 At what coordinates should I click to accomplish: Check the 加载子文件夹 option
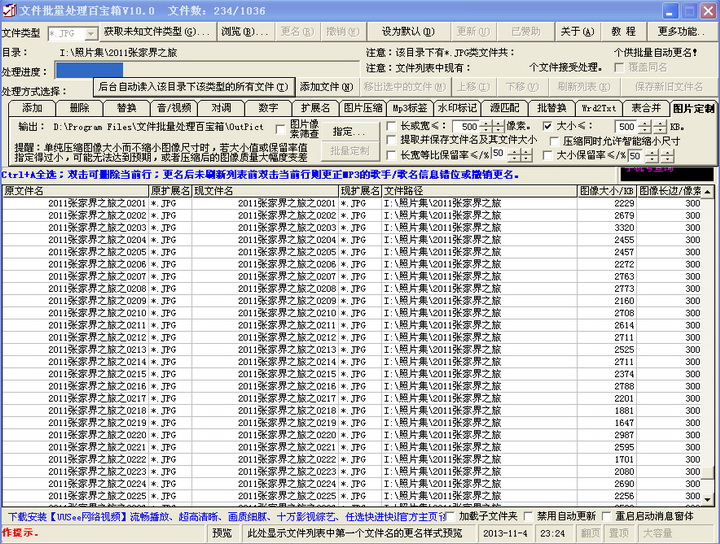[x=453, y=517]
